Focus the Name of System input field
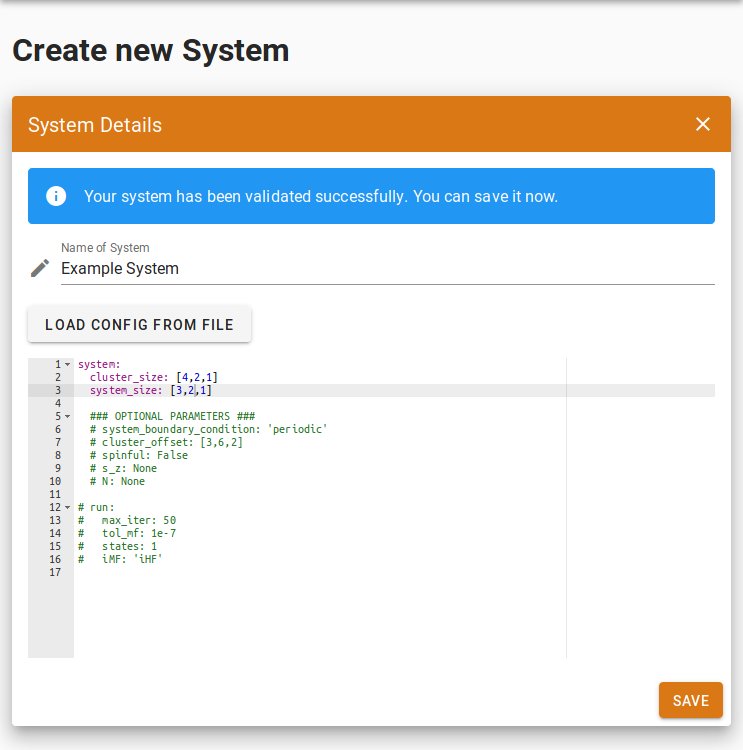Screen dimensions: 743x750 387,269
